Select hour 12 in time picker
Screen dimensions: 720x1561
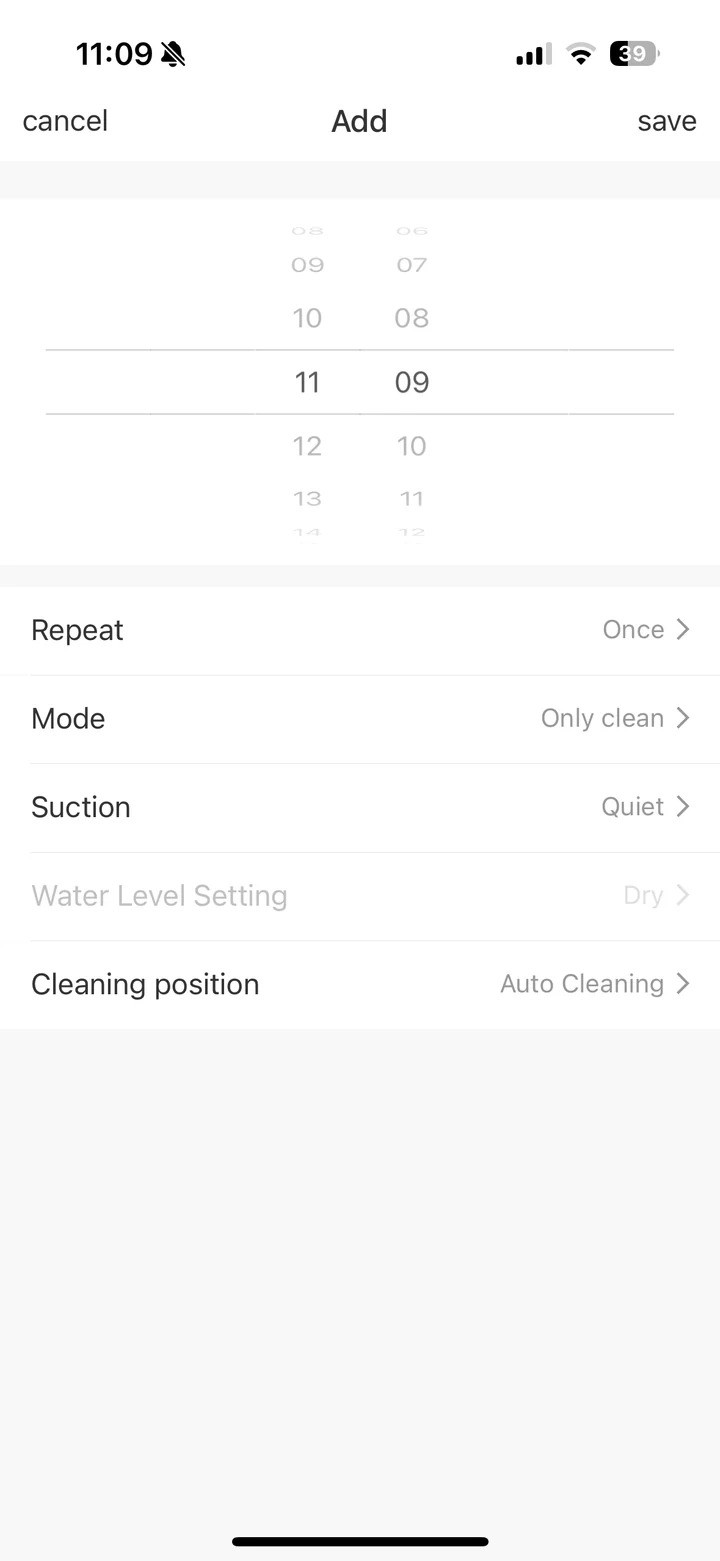coord(307,446)
